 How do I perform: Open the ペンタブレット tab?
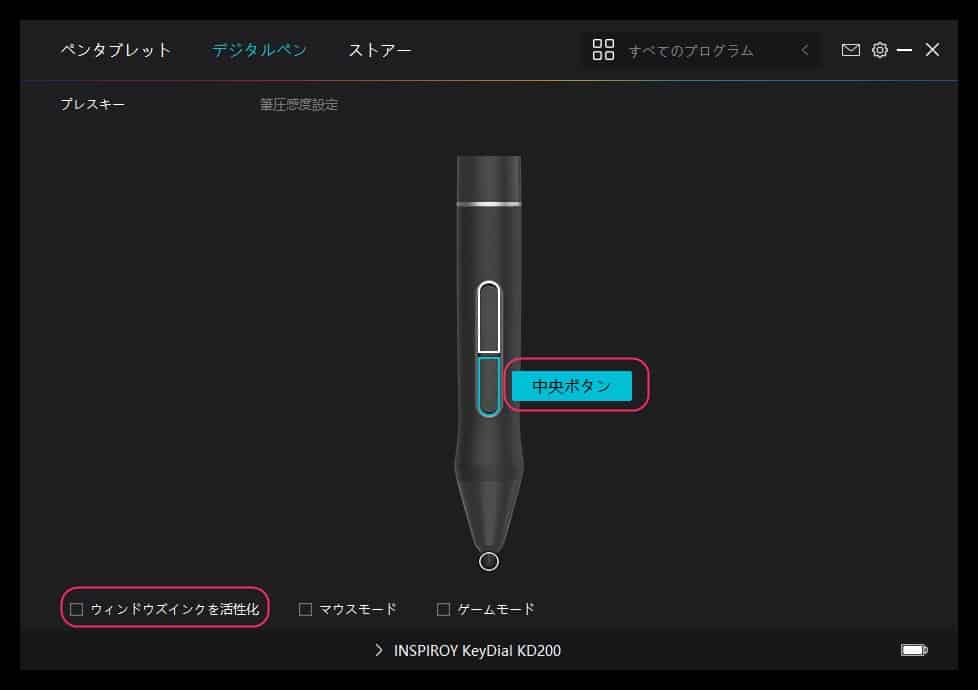tap(116, 50)
